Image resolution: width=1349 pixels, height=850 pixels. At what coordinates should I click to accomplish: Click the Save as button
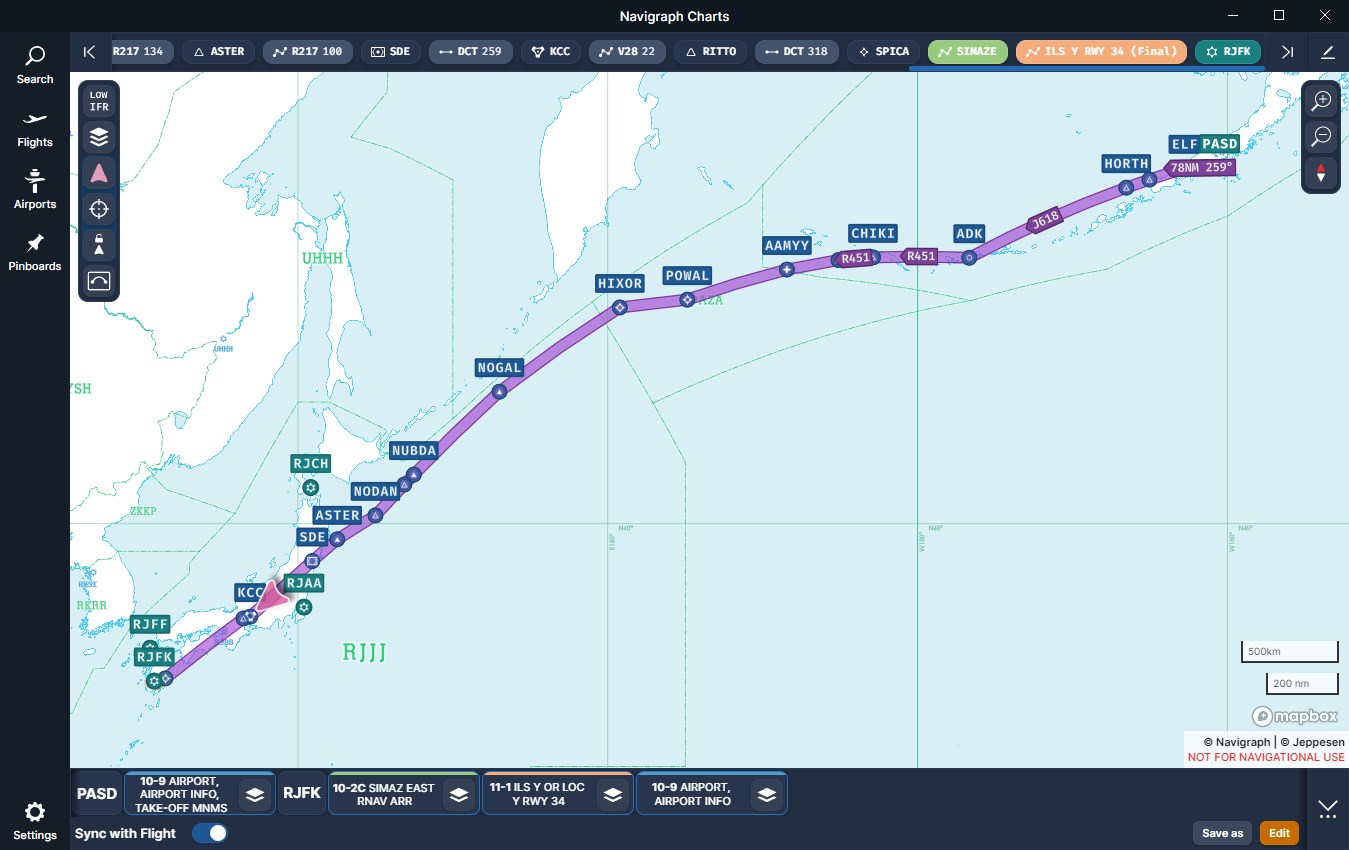[1222, 833]
